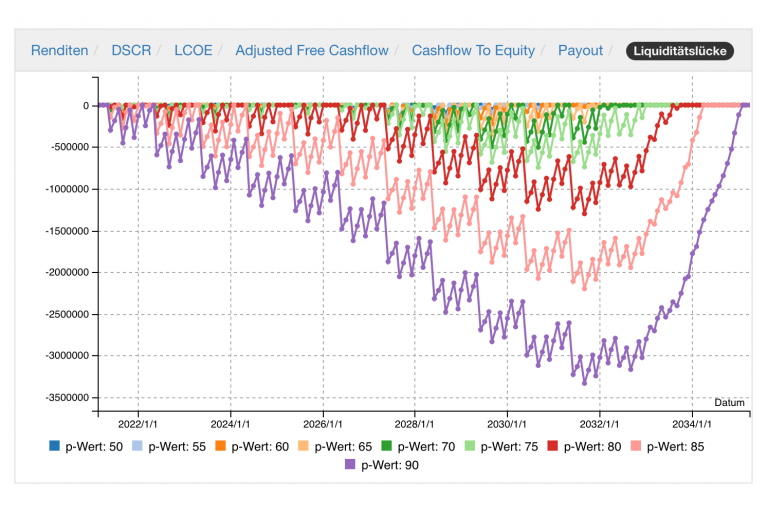
Task: Click the Datum axis label
Action: tap(729, 402)
